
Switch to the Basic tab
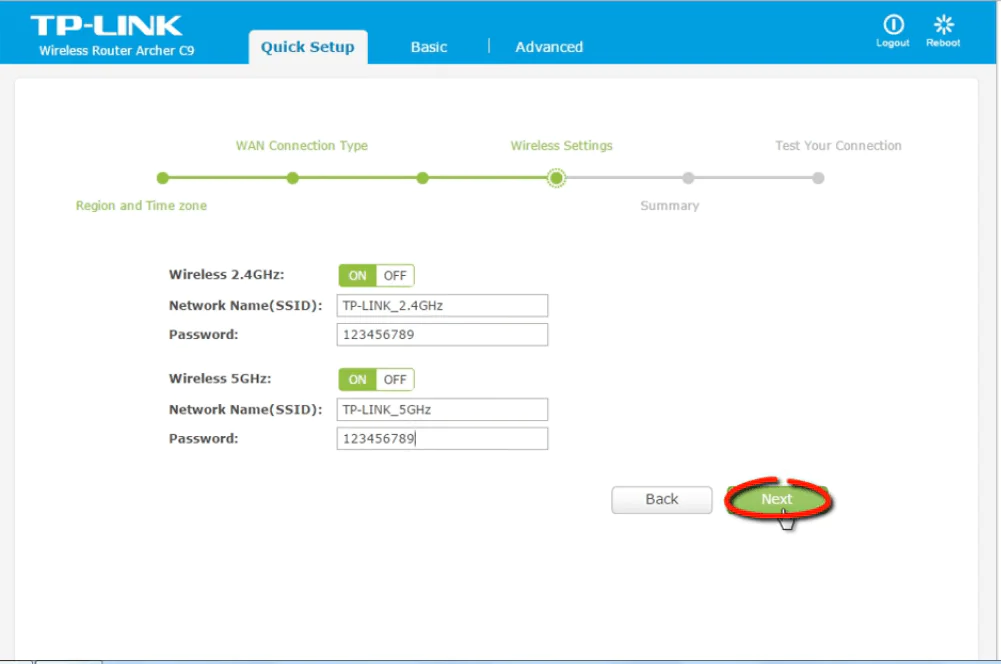tap(428, 46)
